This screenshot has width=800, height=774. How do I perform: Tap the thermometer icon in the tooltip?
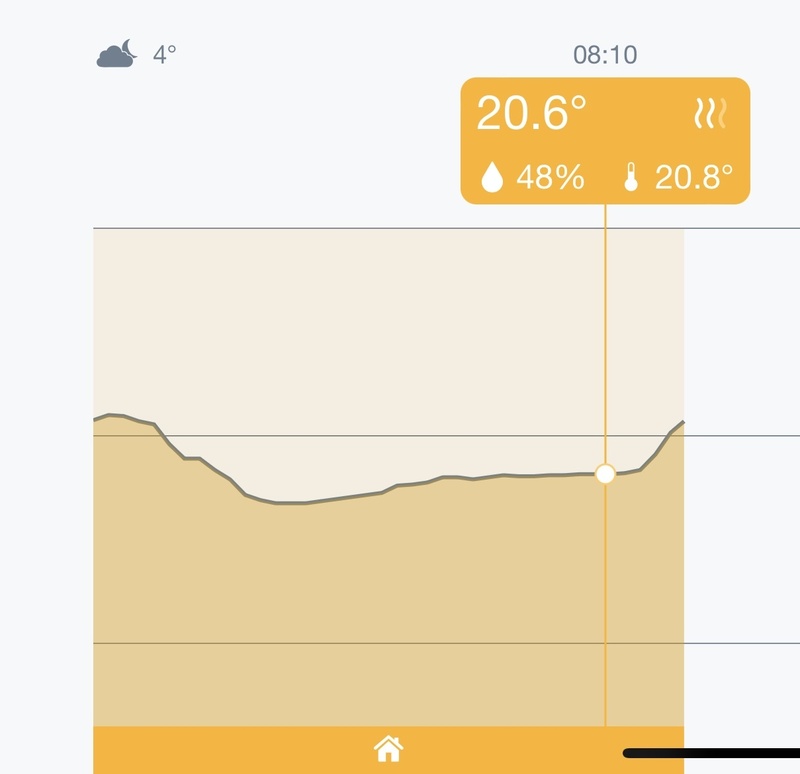point(631,177)
